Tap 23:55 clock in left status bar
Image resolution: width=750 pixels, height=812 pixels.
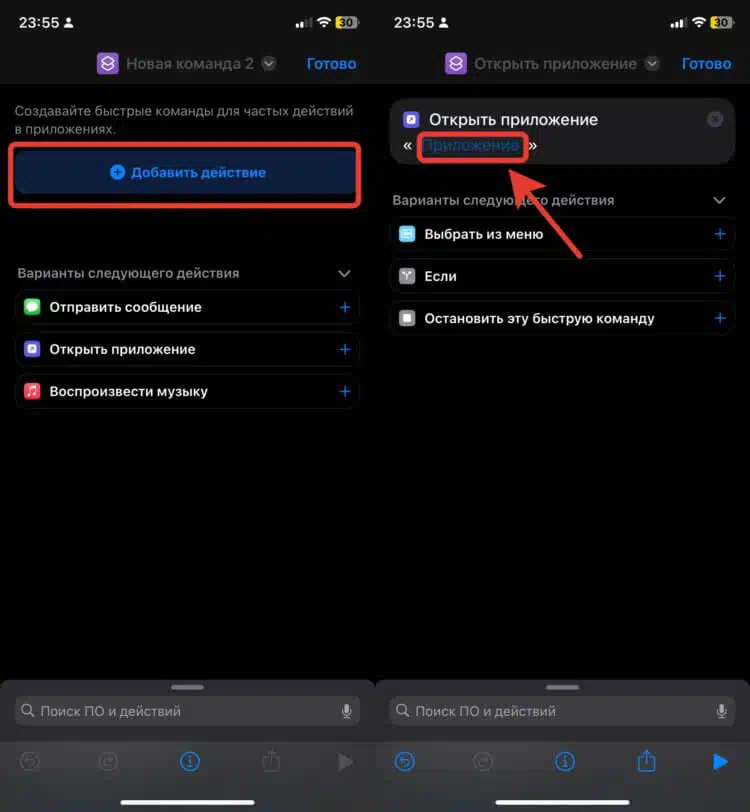[39, 23]
